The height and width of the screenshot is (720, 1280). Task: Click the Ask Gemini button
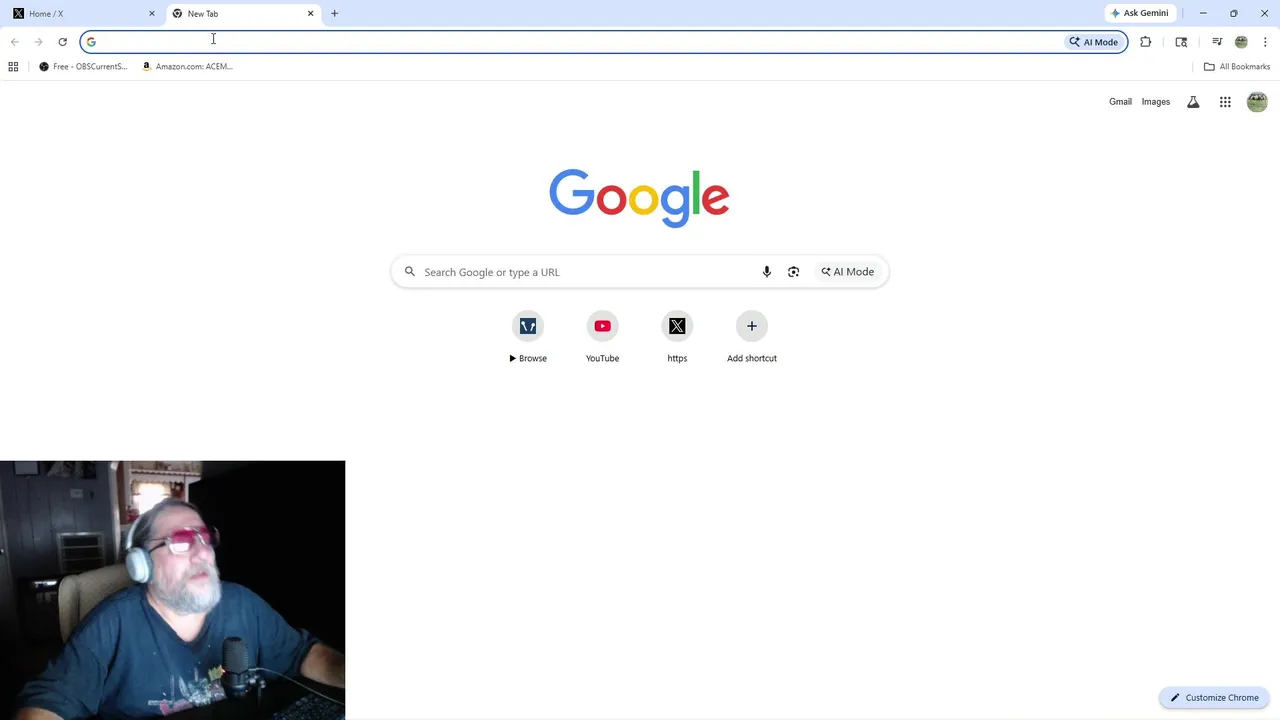point(1139,13)
